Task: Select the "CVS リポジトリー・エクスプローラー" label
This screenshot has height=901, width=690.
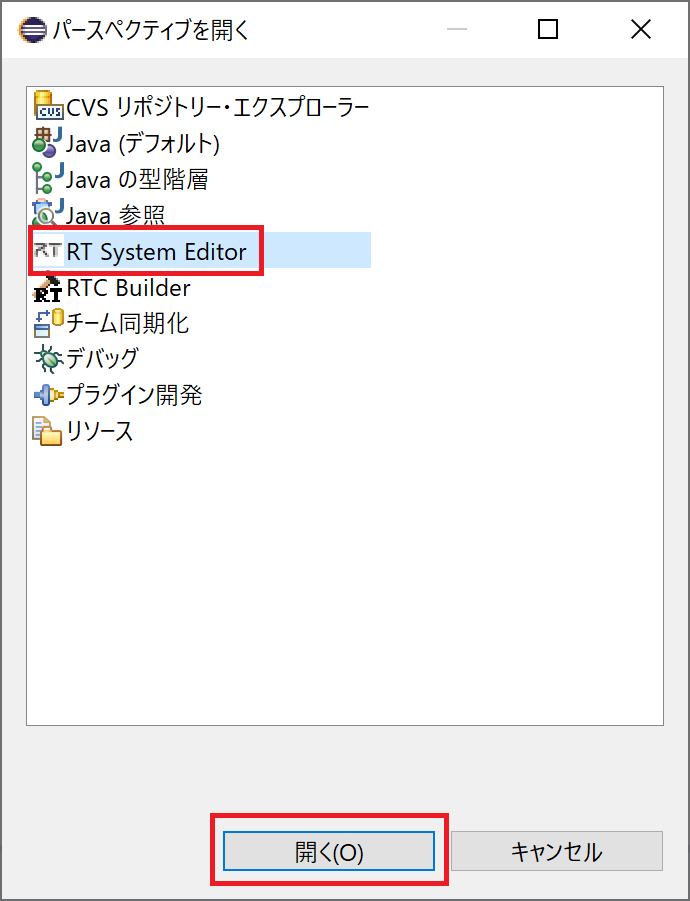Action: (218, 107)
